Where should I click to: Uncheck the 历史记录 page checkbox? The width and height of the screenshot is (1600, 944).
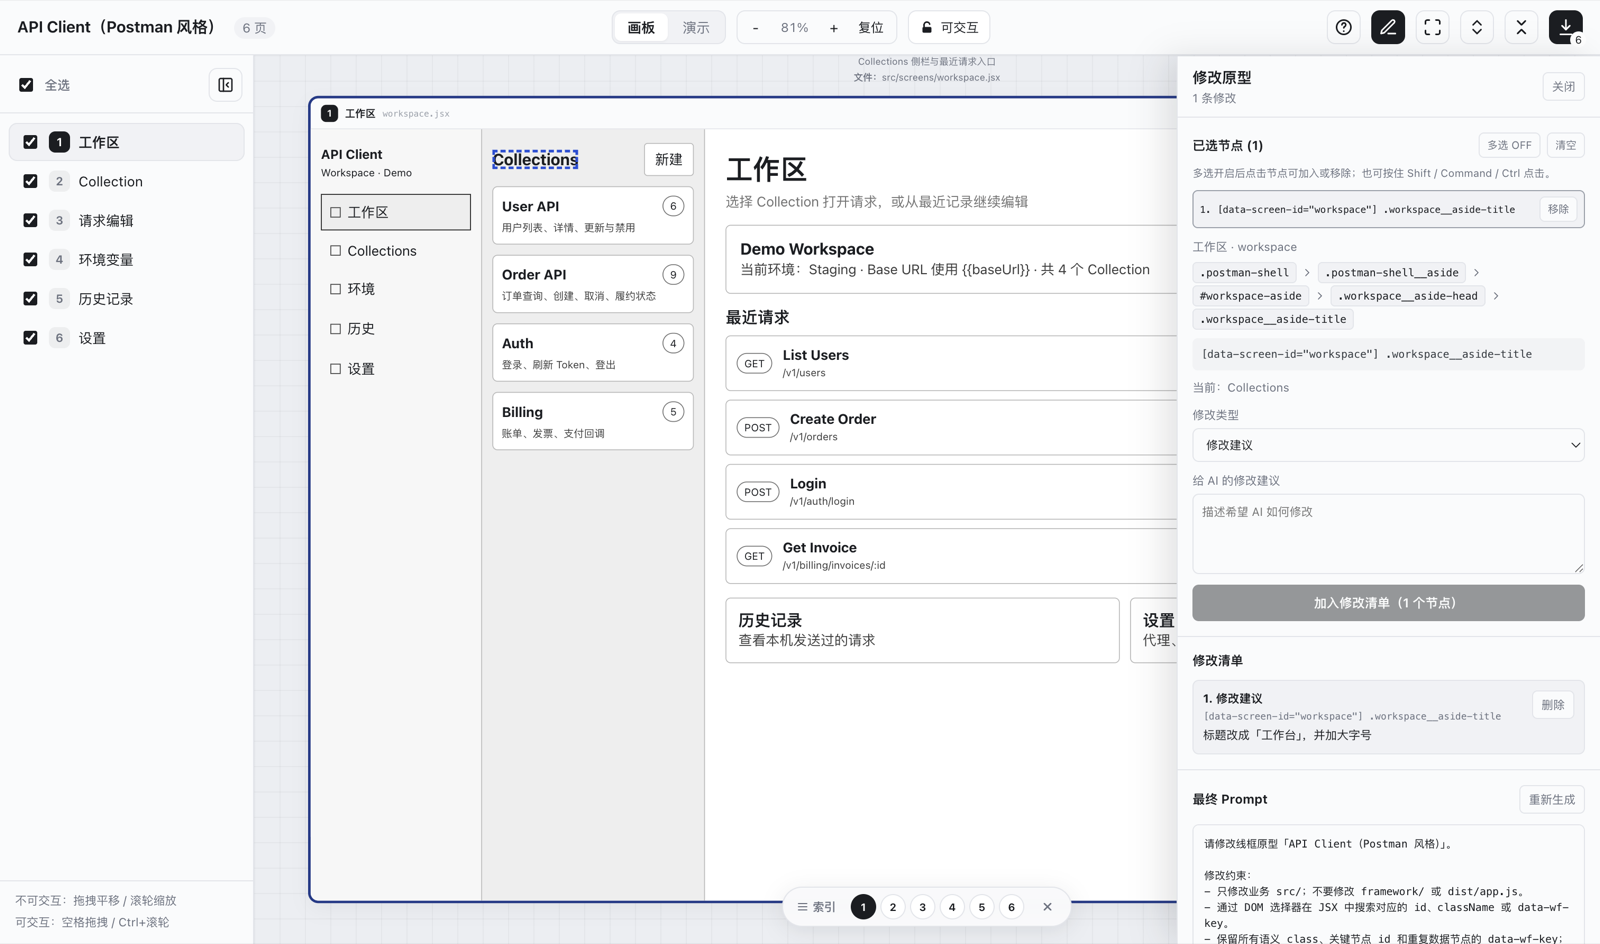click(30, 298)
